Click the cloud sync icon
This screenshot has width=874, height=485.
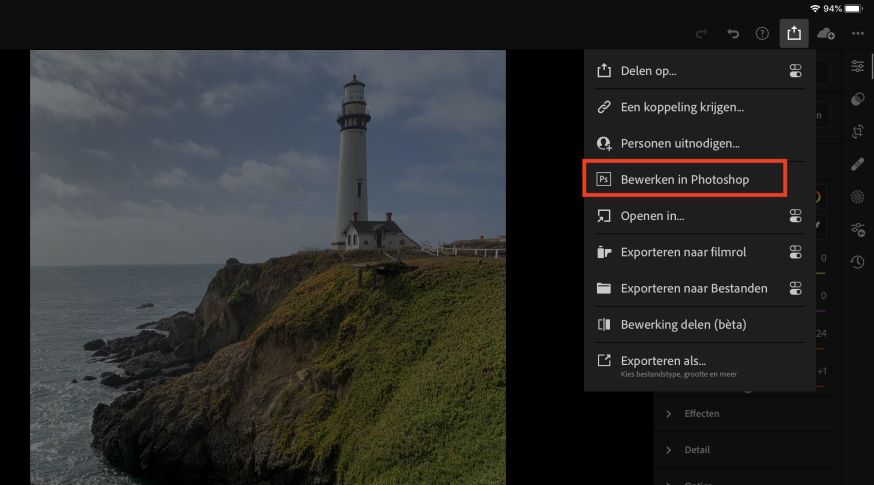(x=826, y=34)
